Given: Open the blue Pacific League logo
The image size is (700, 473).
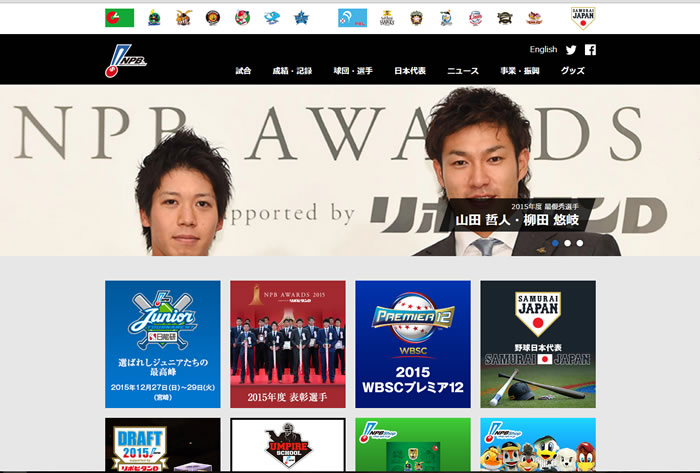Looking at the screenshot, I should pyautogui.click(x=352, y=18).
